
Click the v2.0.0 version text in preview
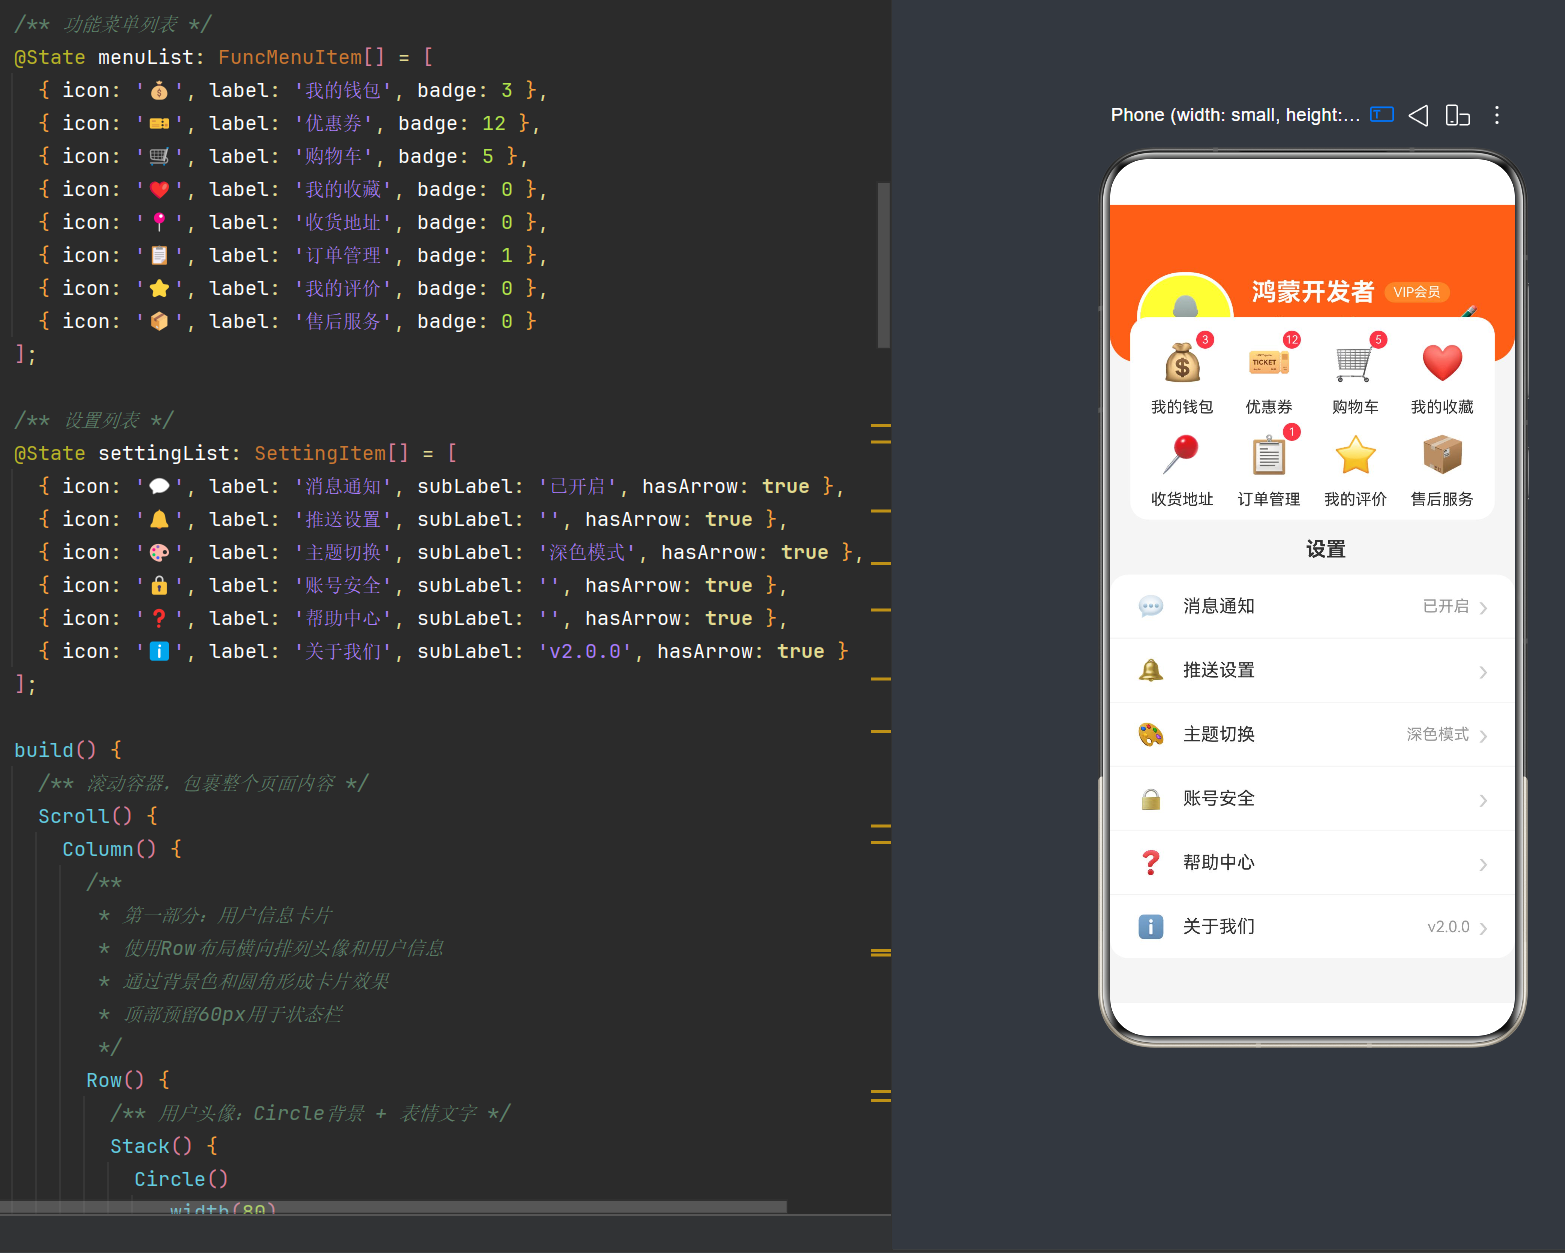click(x=1448, y=927)
